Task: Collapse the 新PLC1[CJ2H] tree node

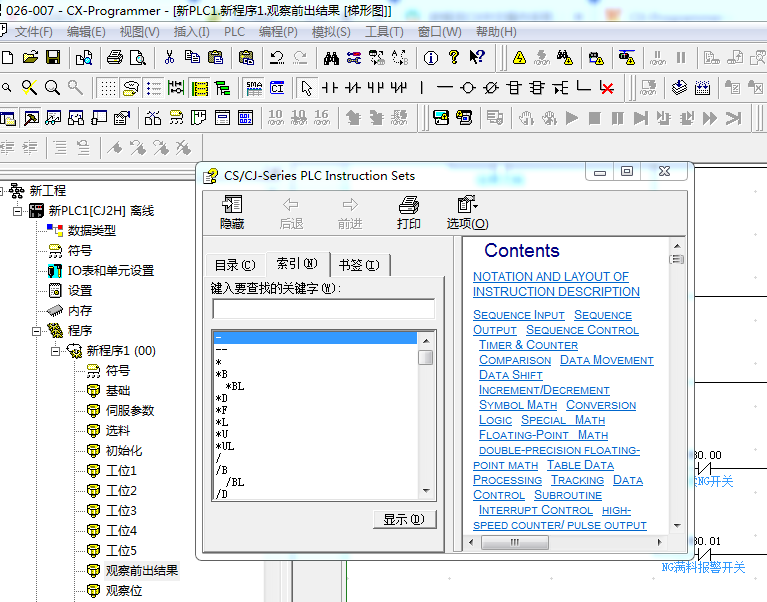Action: [17, 211]
